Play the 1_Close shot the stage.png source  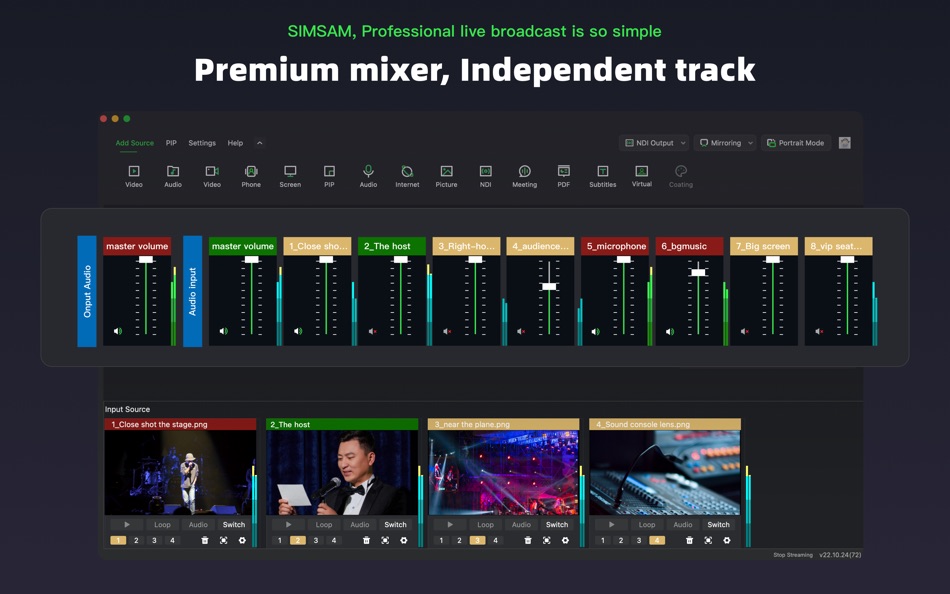tap(127, 524)
